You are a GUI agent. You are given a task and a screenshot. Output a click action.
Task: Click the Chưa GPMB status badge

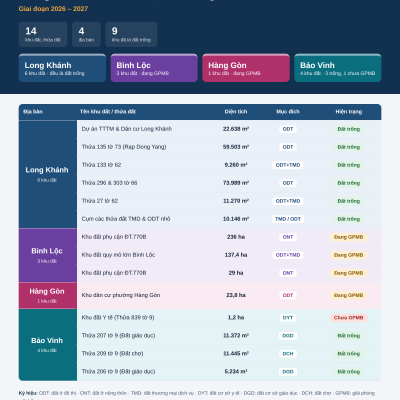[349, 318]
